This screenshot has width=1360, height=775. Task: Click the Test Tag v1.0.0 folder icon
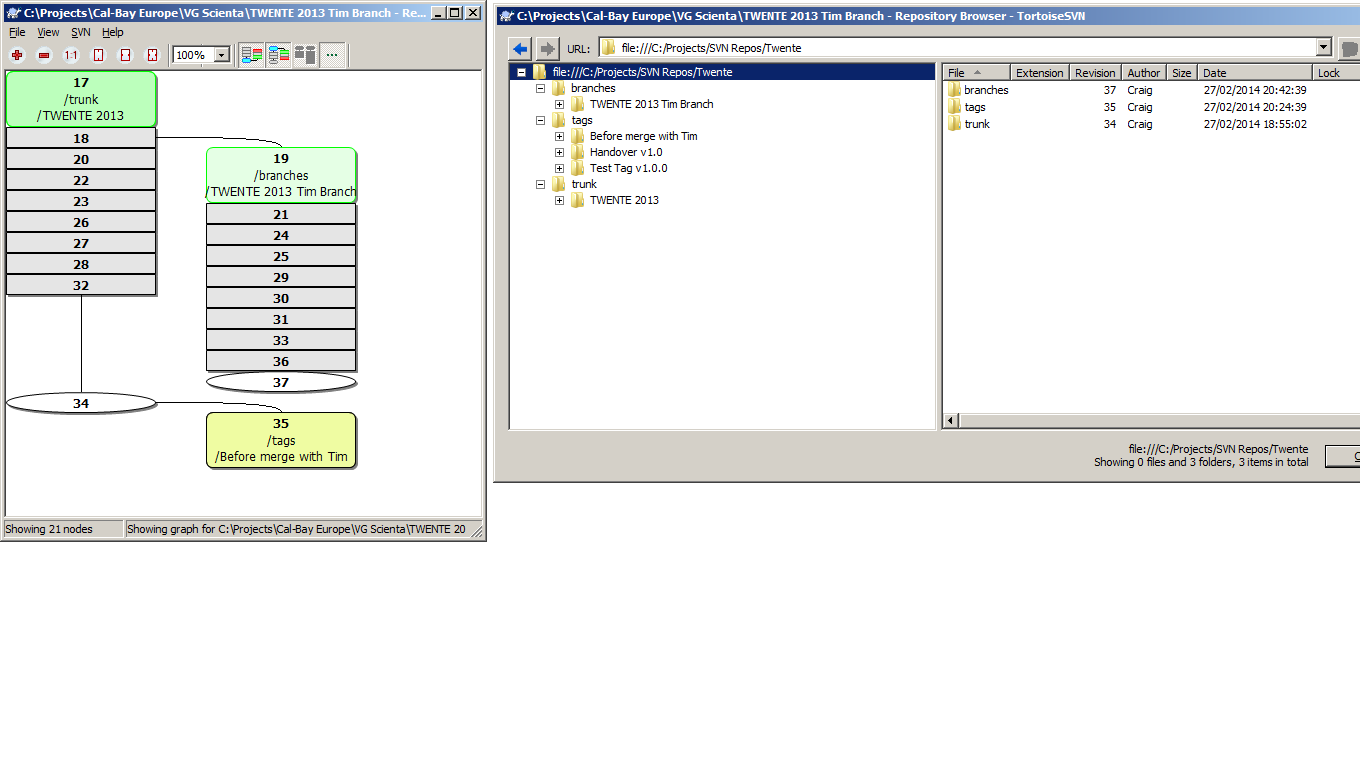pos(578,168)
